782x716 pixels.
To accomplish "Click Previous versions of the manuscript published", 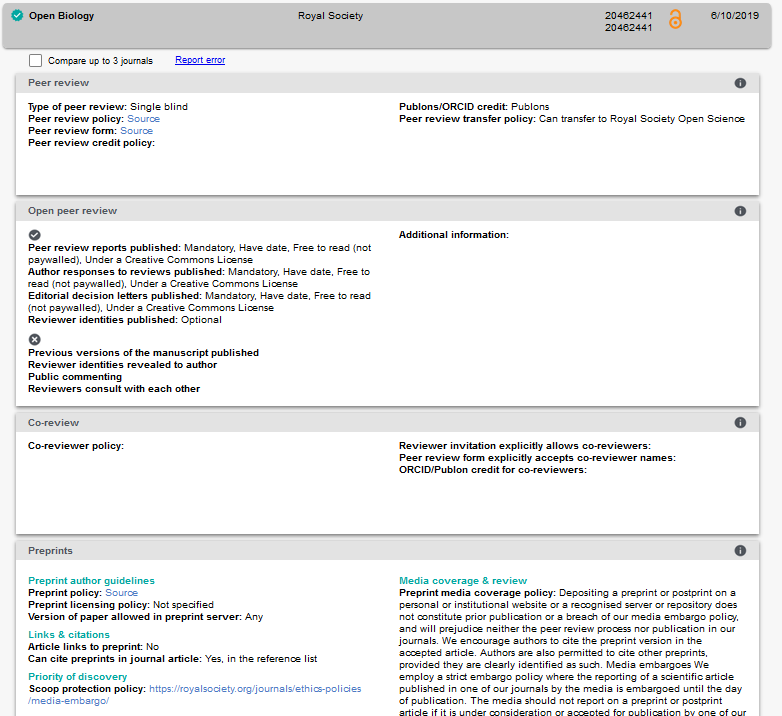I will tap(143, 353).
